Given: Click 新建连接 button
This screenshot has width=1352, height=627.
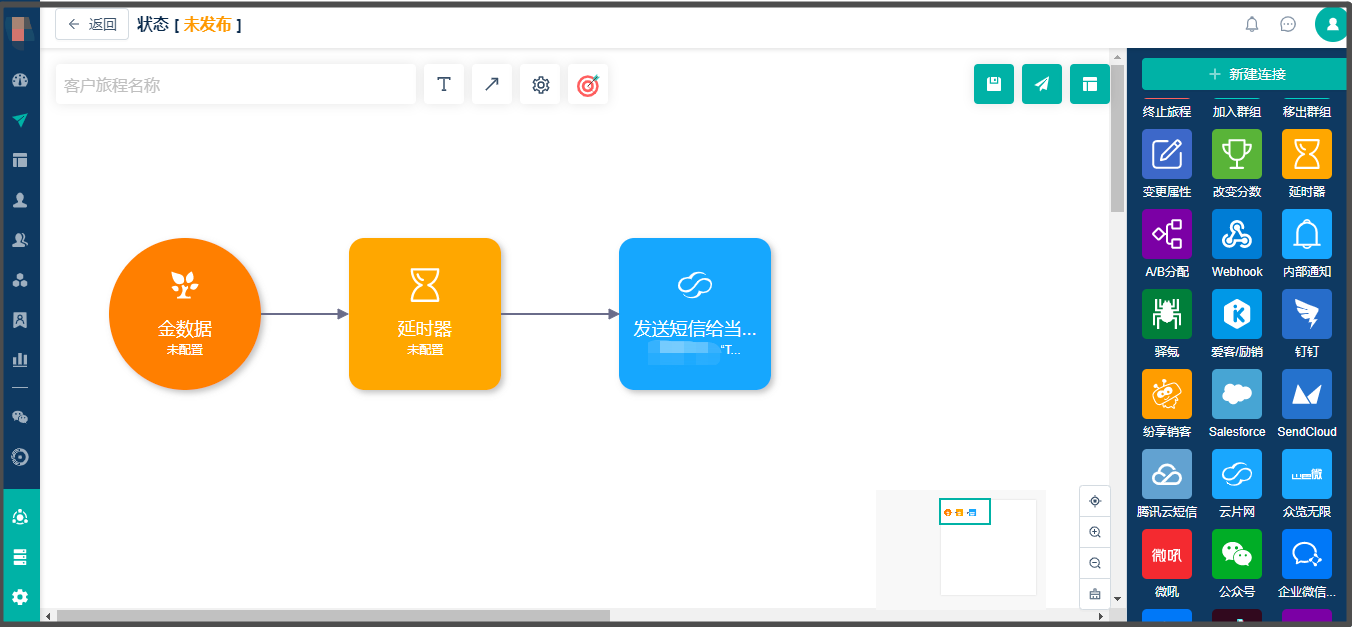Looking at the screenshot, I should point(1246,74).
